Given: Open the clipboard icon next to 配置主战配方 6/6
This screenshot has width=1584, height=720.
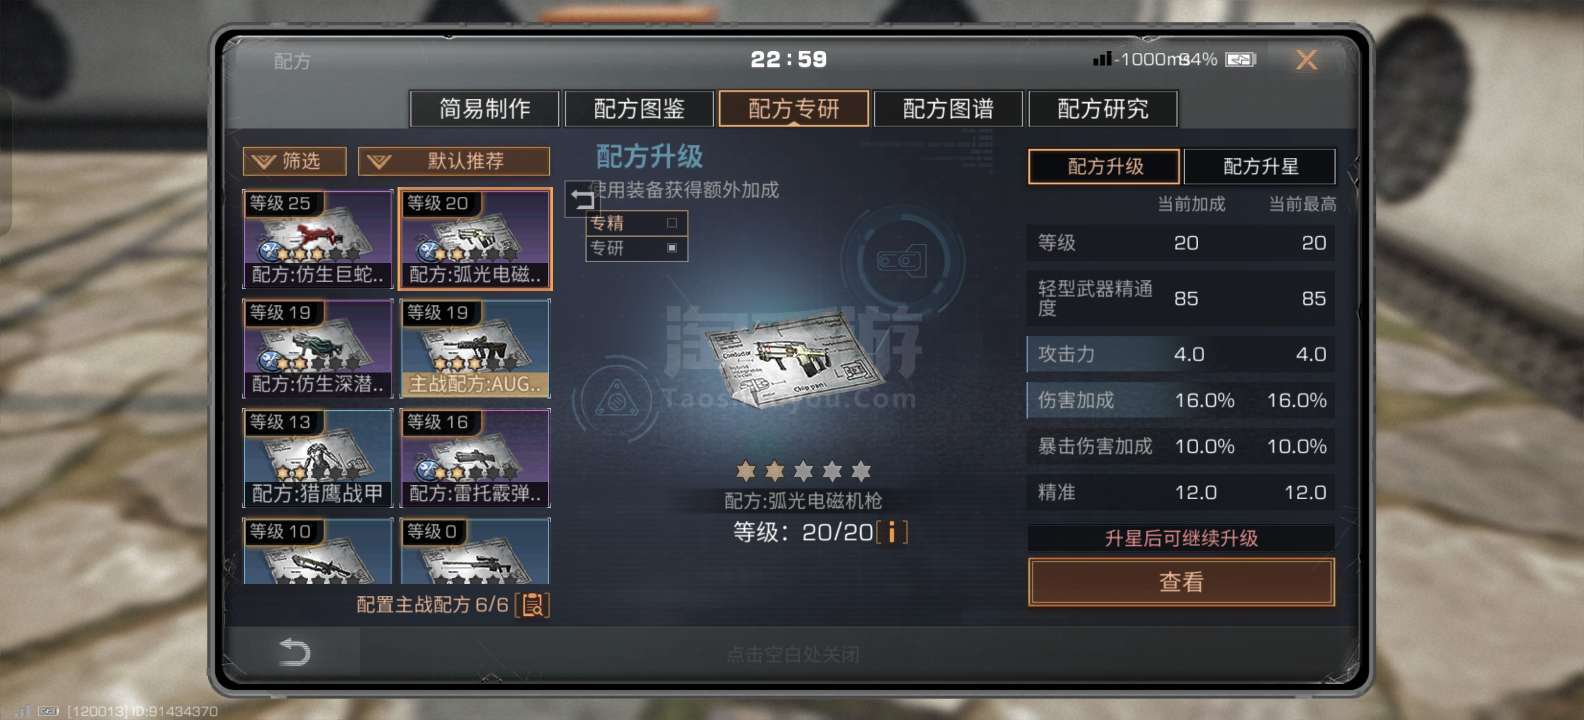Looking at the screenshot, I should click(533, 604).
